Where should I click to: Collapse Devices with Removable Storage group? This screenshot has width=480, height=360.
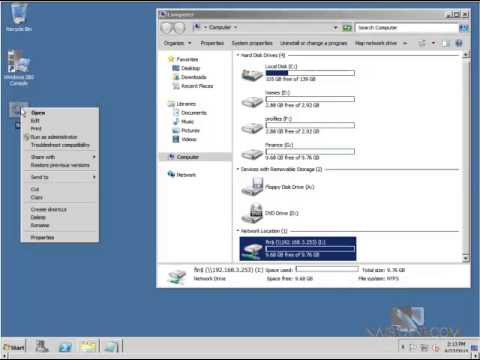pyautogui.click(x=238, y=169)
